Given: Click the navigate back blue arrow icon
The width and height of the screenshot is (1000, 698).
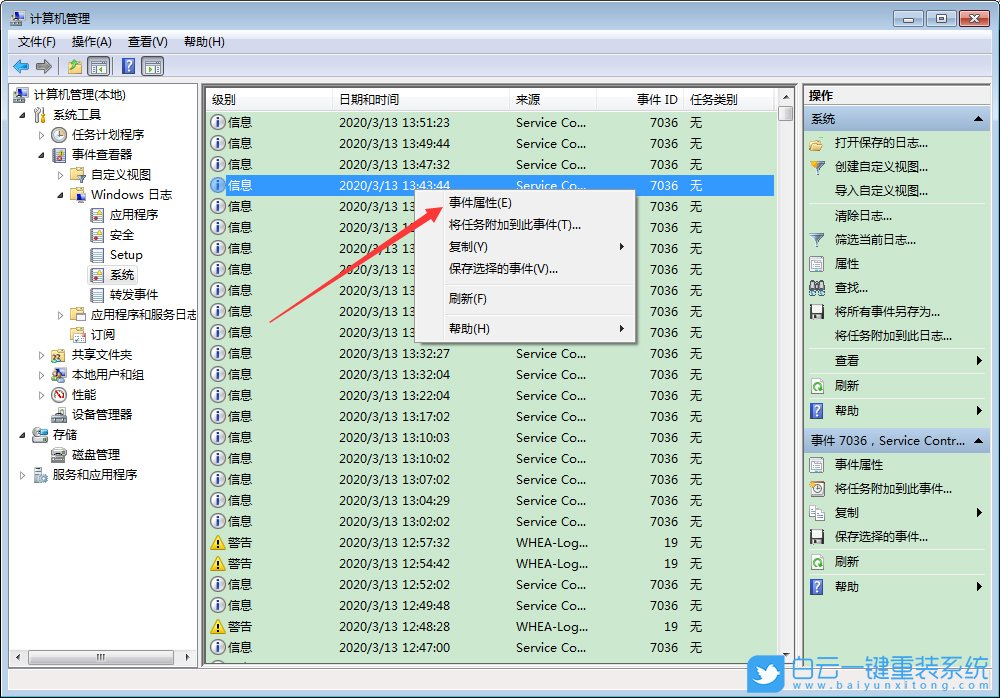Looking at the screenshot, I should (x=21, y=66).
